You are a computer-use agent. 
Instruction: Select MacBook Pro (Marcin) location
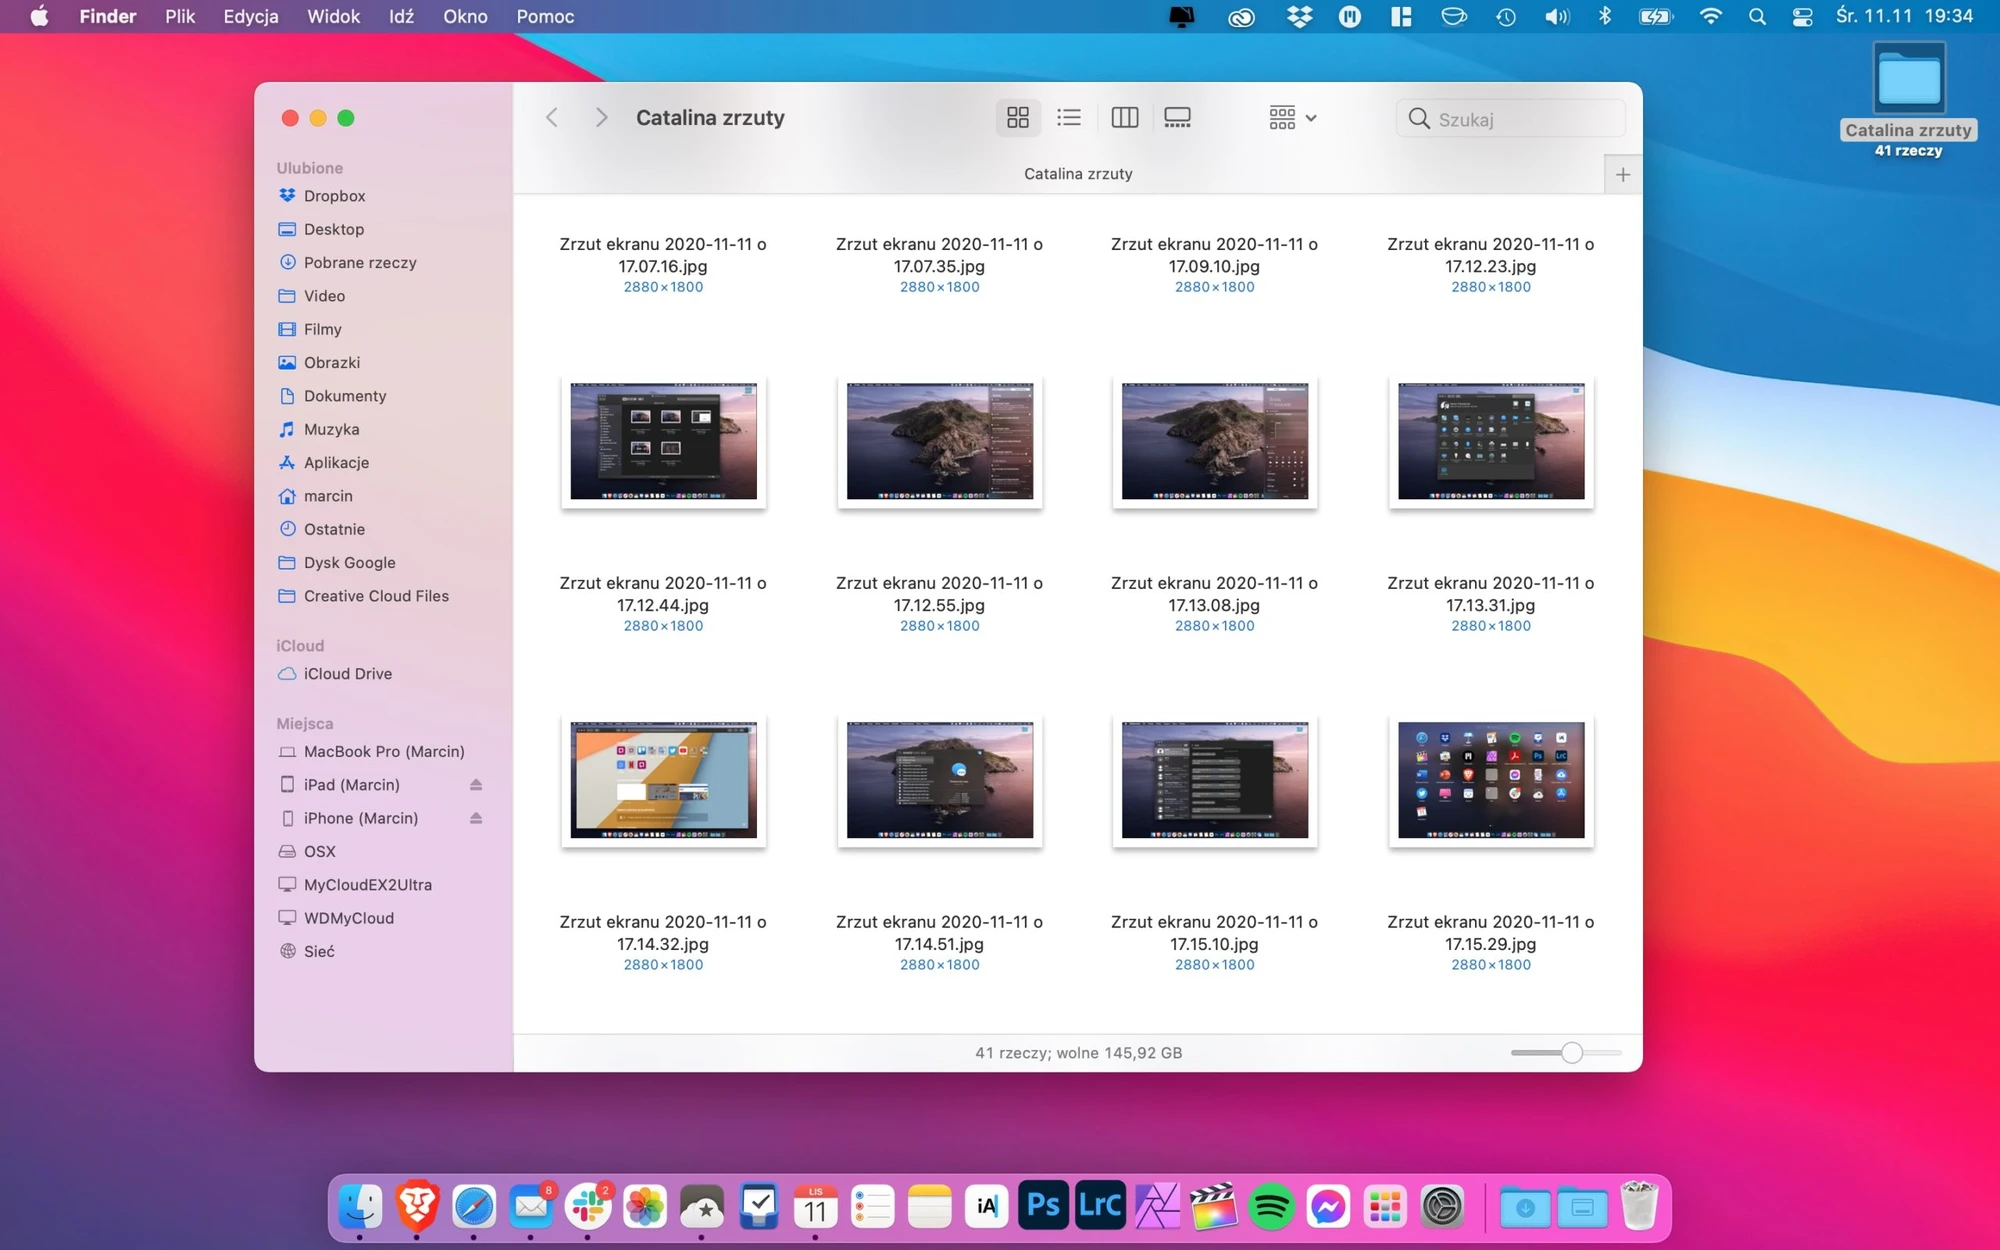384,752
